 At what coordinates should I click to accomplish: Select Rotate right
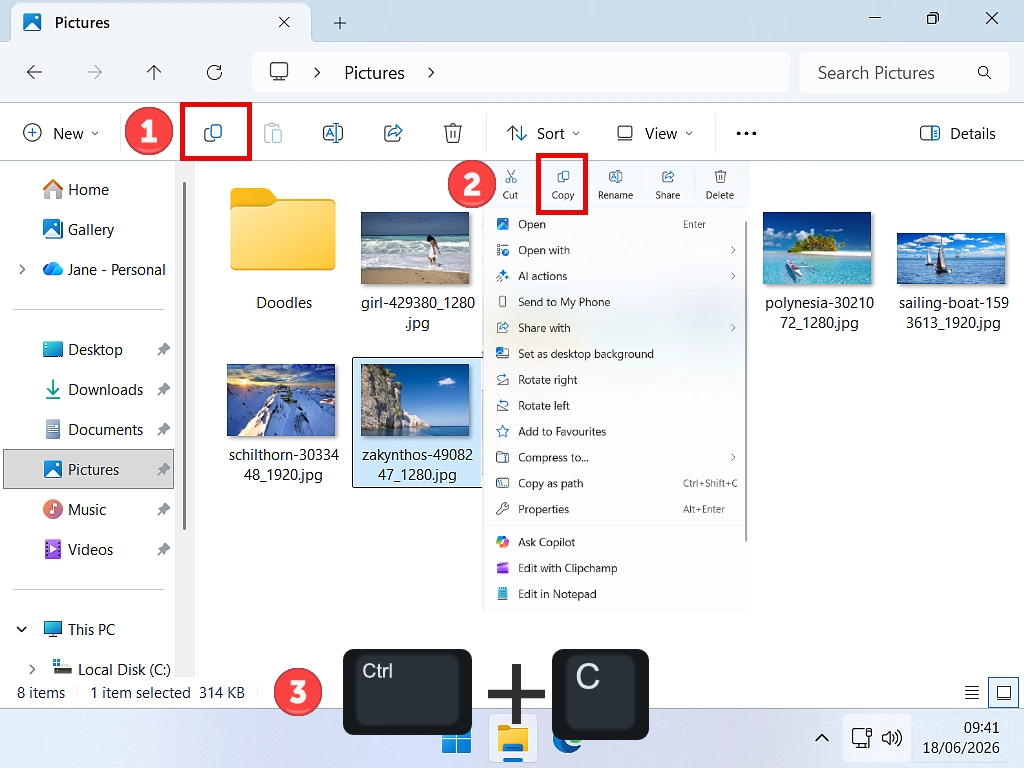click(x=616, y=379)
